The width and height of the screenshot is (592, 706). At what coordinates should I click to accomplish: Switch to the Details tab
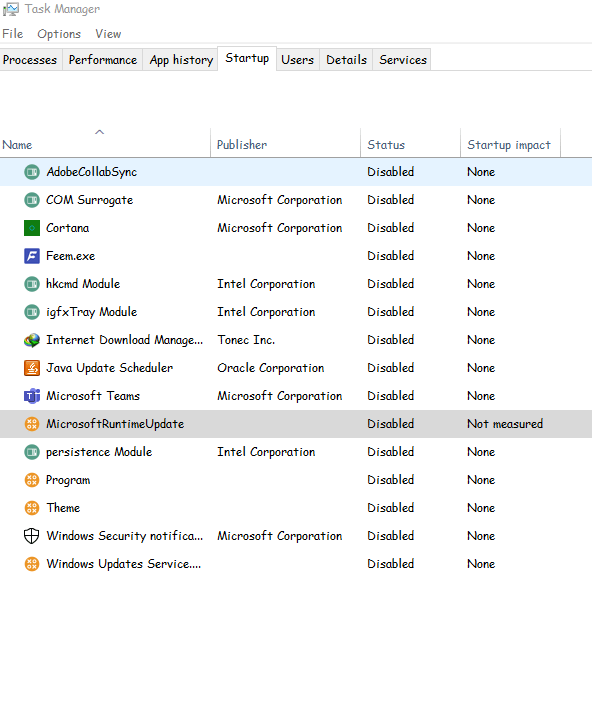tap(347, 59)
